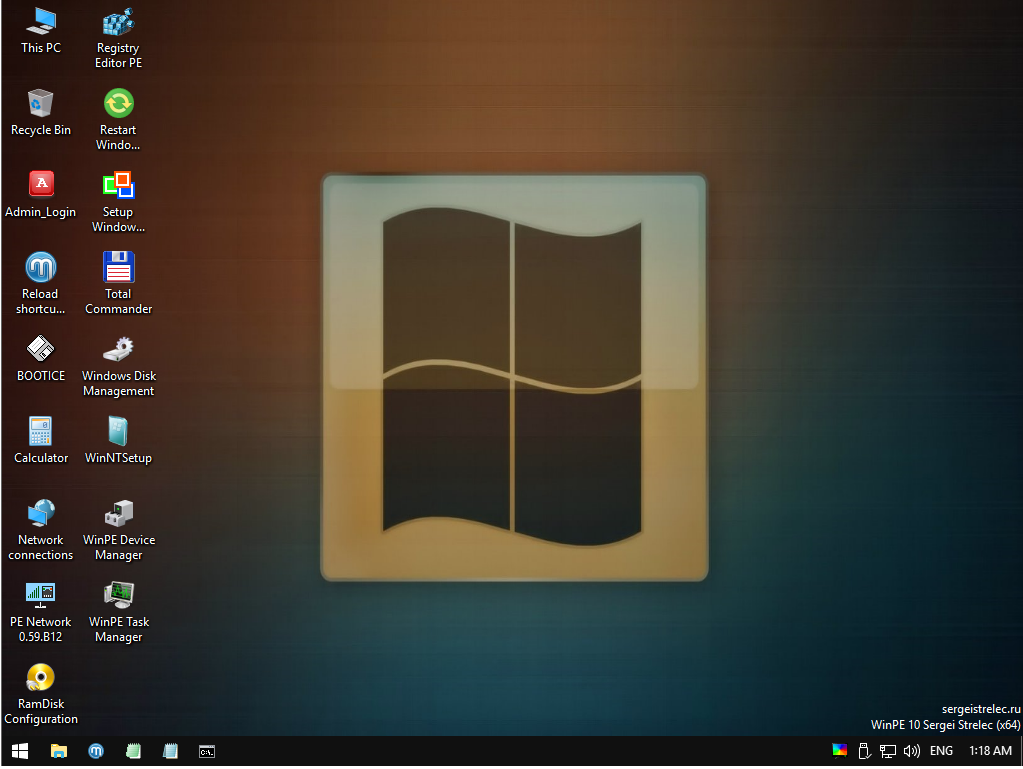Open the Registry Editor PE desktop icon
This screenshot has height=769, width=1023.
[118, 22]
